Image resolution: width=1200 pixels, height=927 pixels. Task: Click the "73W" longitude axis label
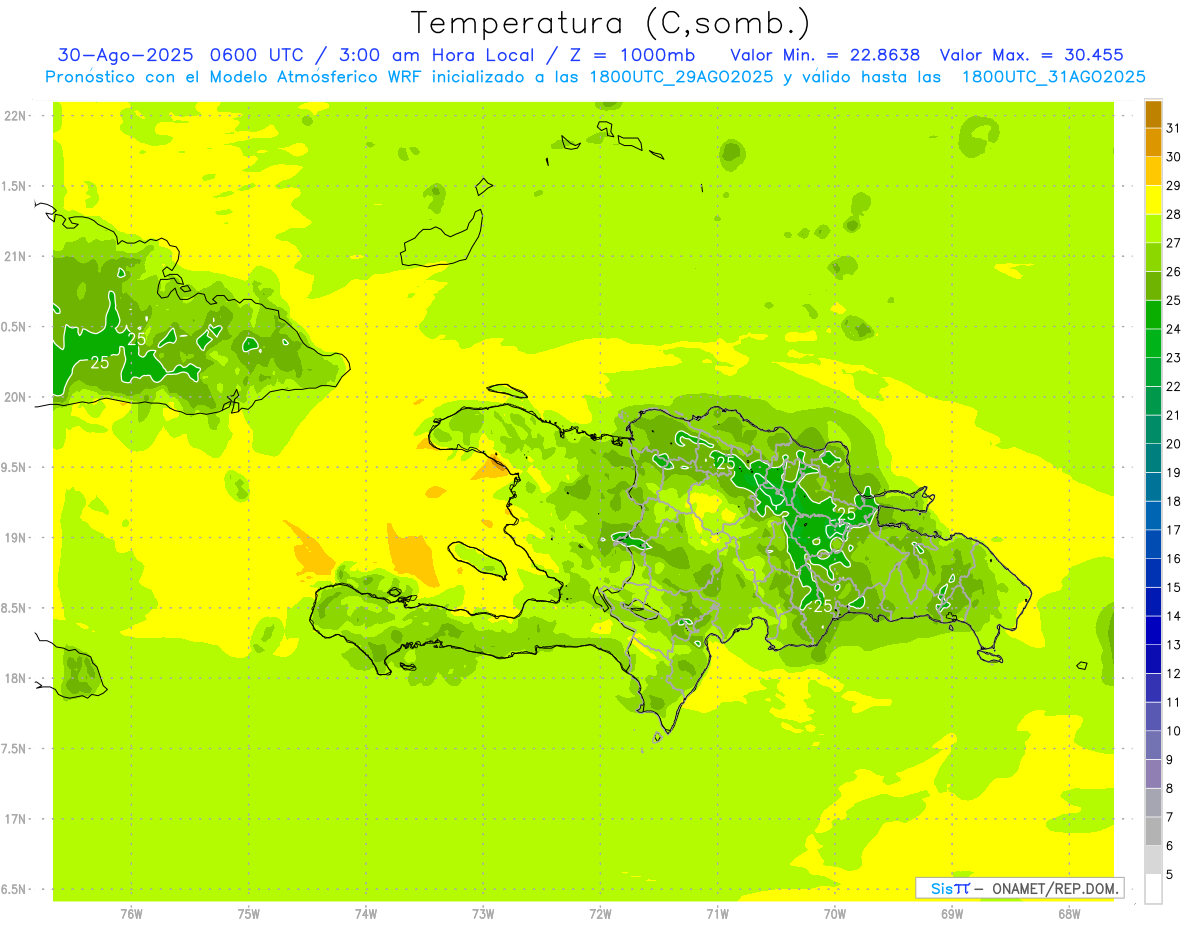click(x=483, y=914)
